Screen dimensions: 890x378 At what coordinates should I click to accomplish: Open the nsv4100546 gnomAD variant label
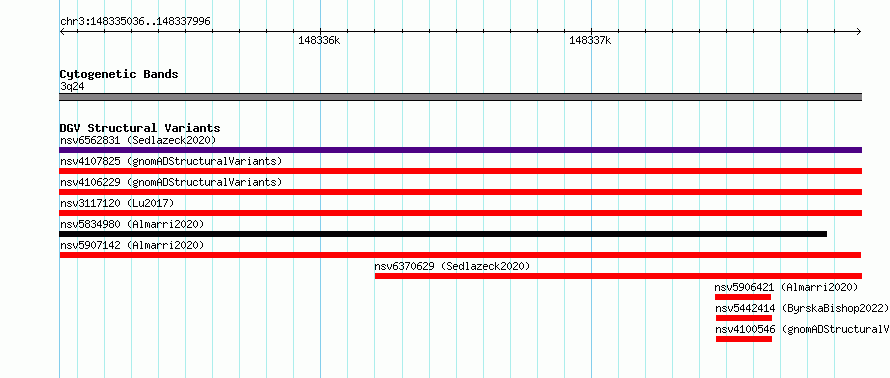coord(802,329)
